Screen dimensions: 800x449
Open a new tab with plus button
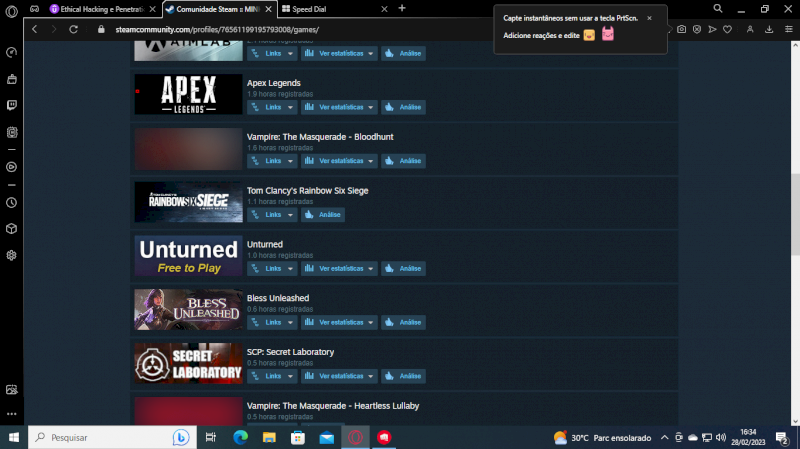coord(402,8)
